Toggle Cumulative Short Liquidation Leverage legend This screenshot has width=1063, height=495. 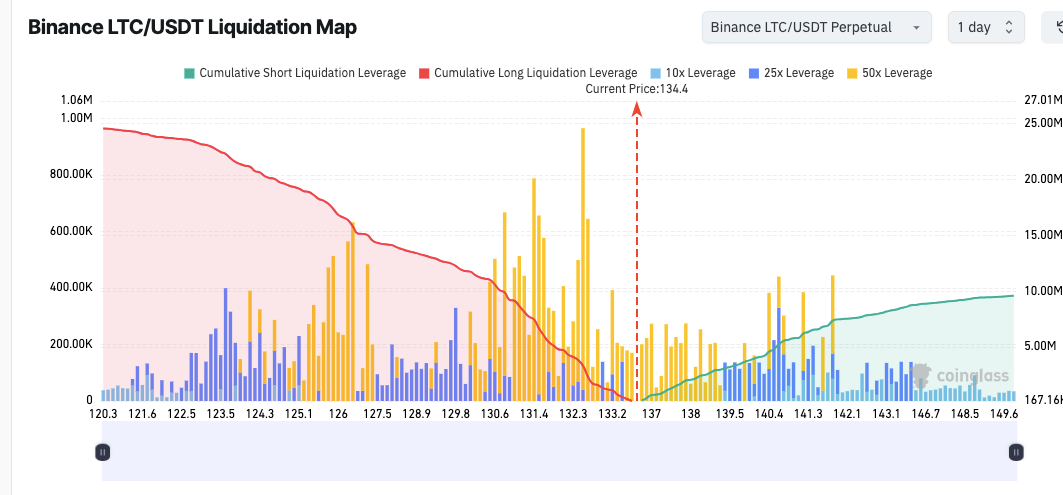point(294,73)
